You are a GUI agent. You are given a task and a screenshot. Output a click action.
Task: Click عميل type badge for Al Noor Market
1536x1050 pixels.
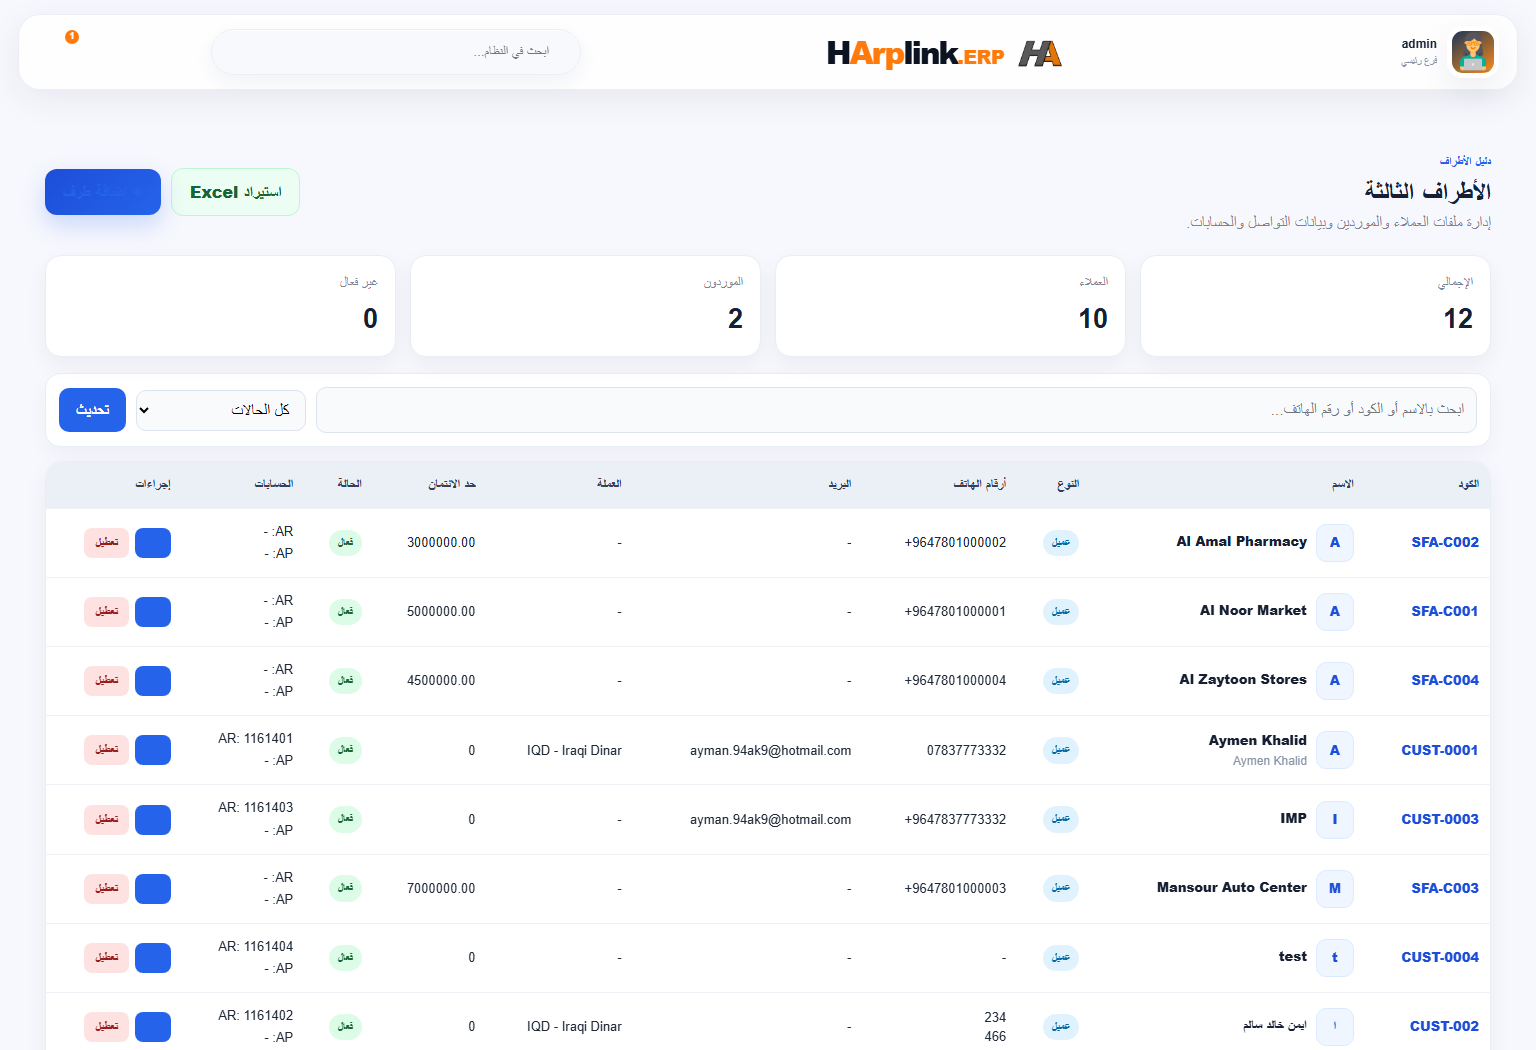[1061, 611]
